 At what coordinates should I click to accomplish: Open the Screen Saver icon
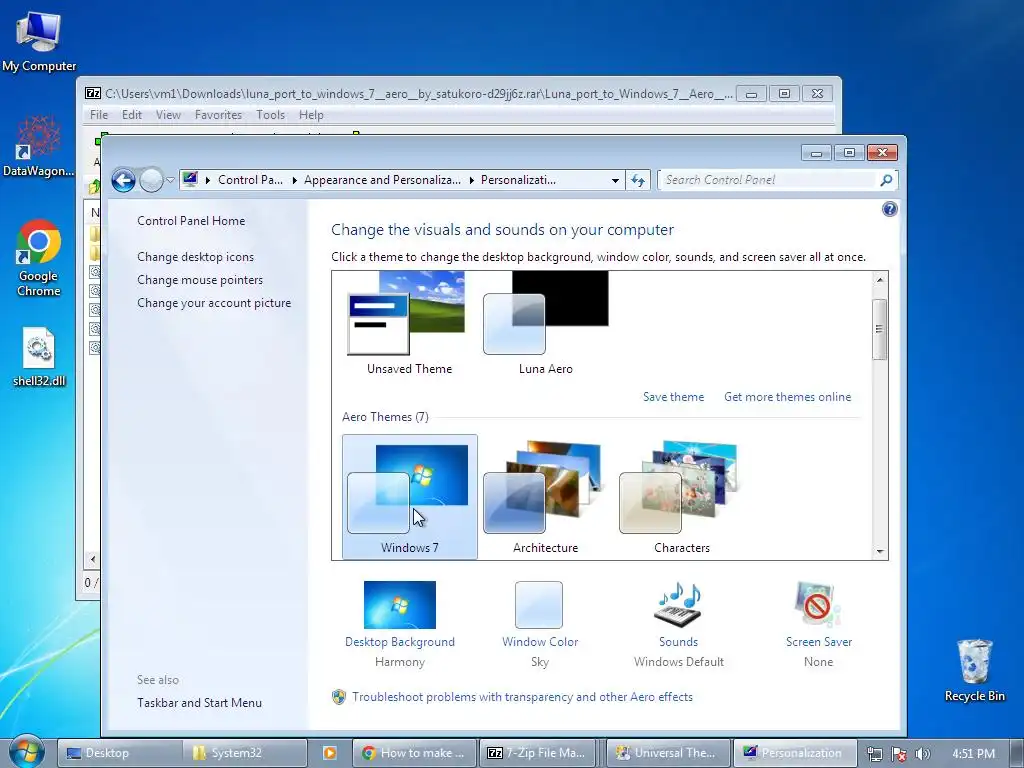[818, 605]
